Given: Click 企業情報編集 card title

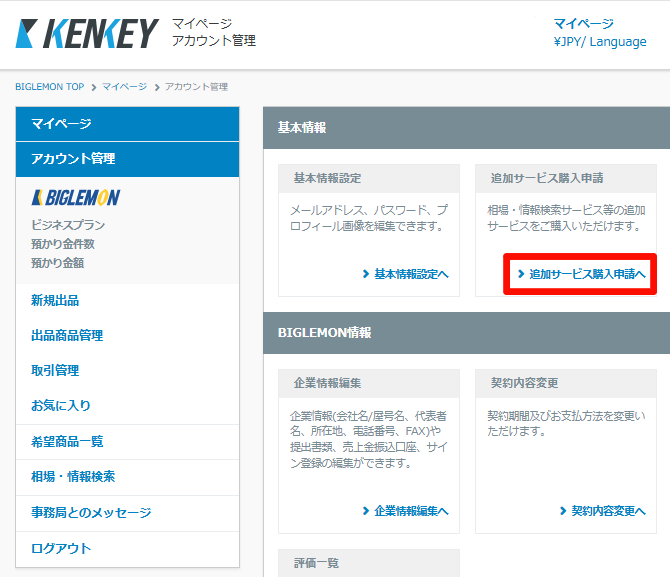Looking at the screenshot, I should pos(327,383).
